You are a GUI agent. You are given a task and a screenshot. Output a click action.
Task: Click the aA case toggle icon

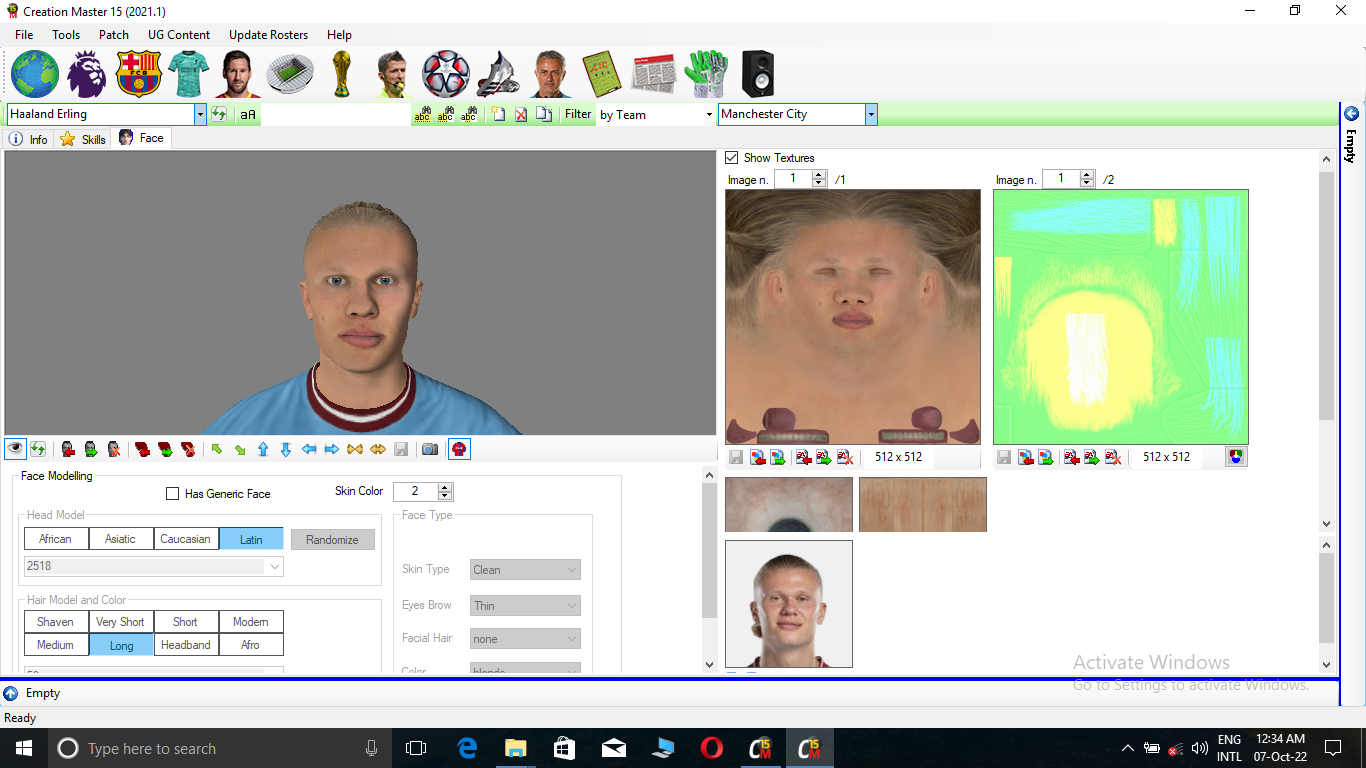(x=248, y=115)
